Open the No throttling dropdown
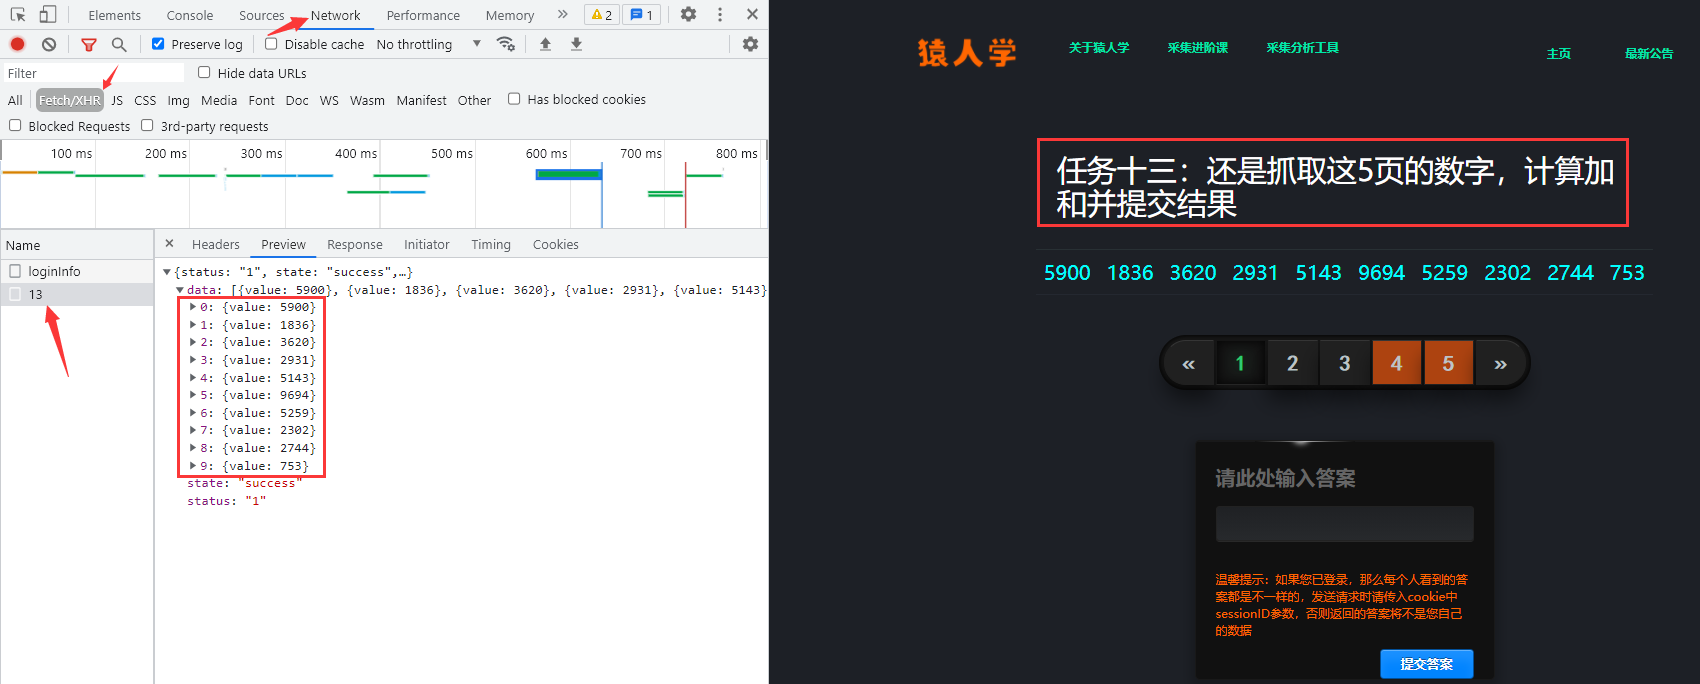The height and width of the screenshot is (684, 1700). [x=428, y=44]
